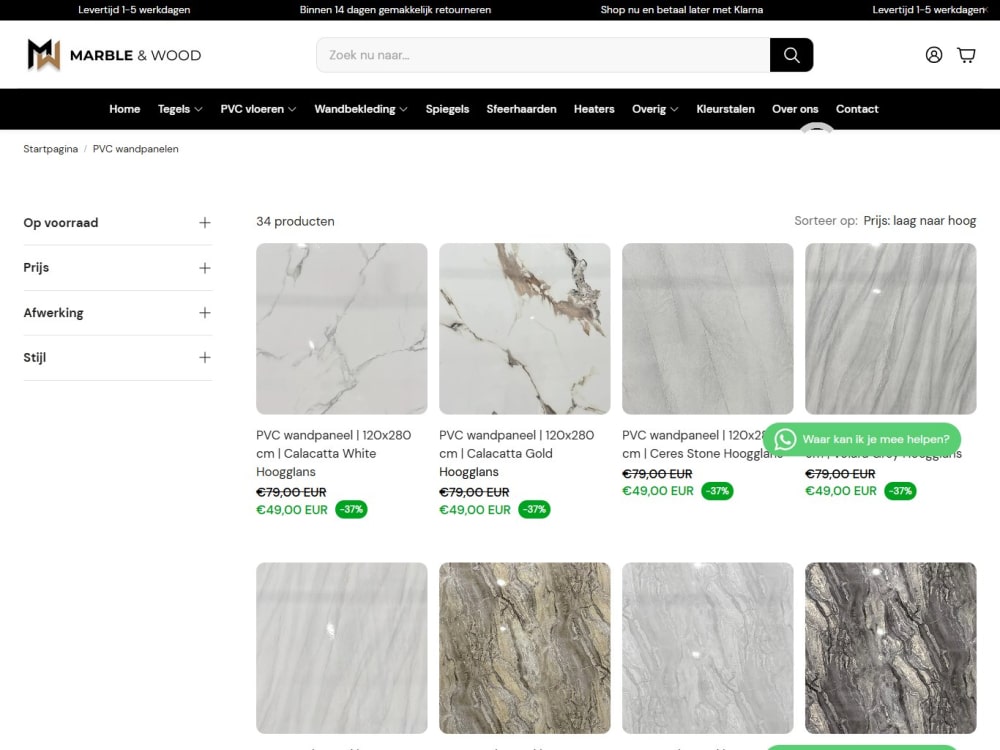Open the Ceres Stone Hoogglans product title
Image resolution: width=1000 pixels, height=750 pixels.
[x=702, y=445]
